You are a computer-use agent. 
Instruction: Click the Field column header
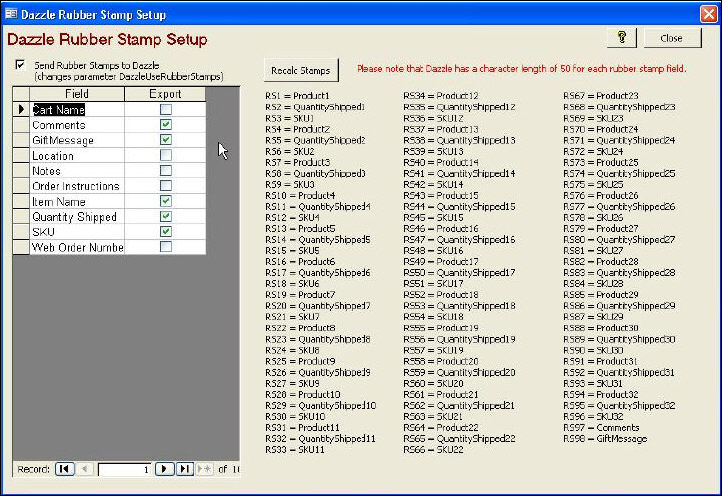pos(77,94)
